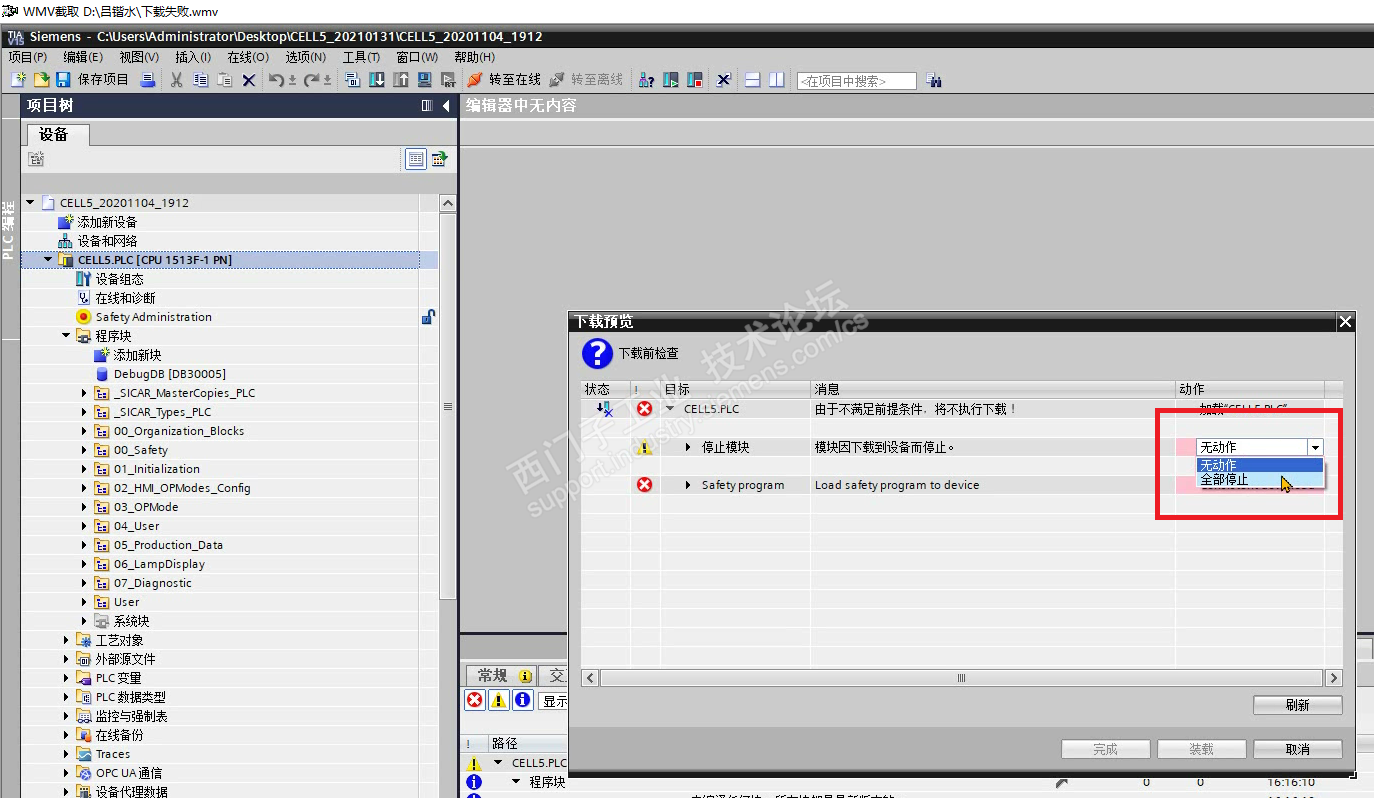This screenshot has height=798, width=1374.
Task: Click the Stop CPU icon
Action: point(695,80)
